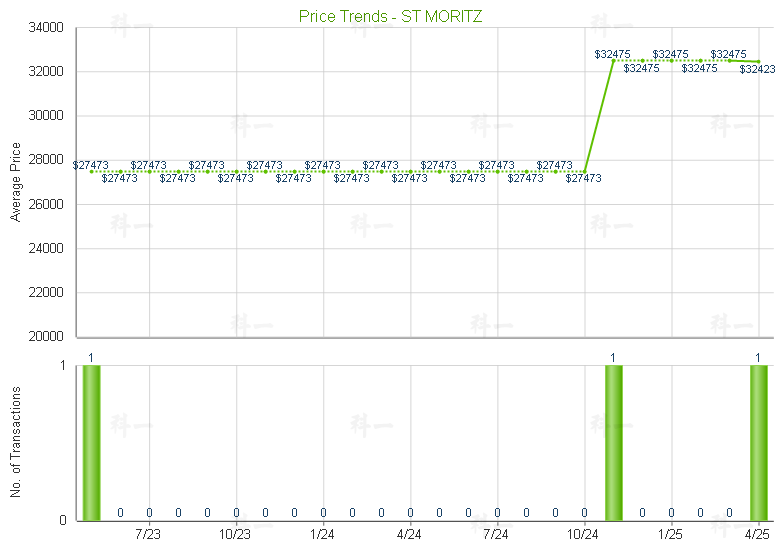The height and width of the screenshot is (550, 780).
Task: Click the 7/24 x-axis date label
Action: tap(496, 535)
